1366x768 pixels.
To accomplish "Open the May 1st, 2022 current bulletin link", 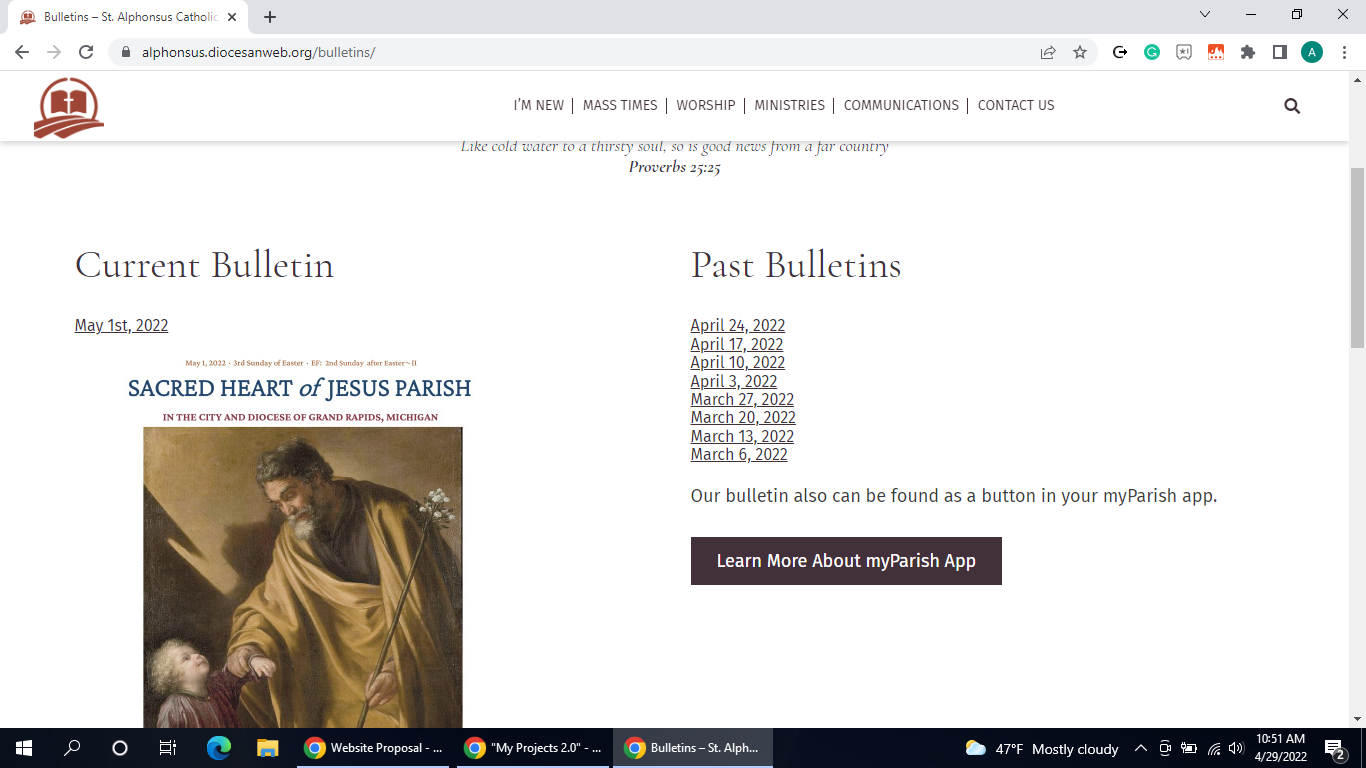I will coord(121,326).
